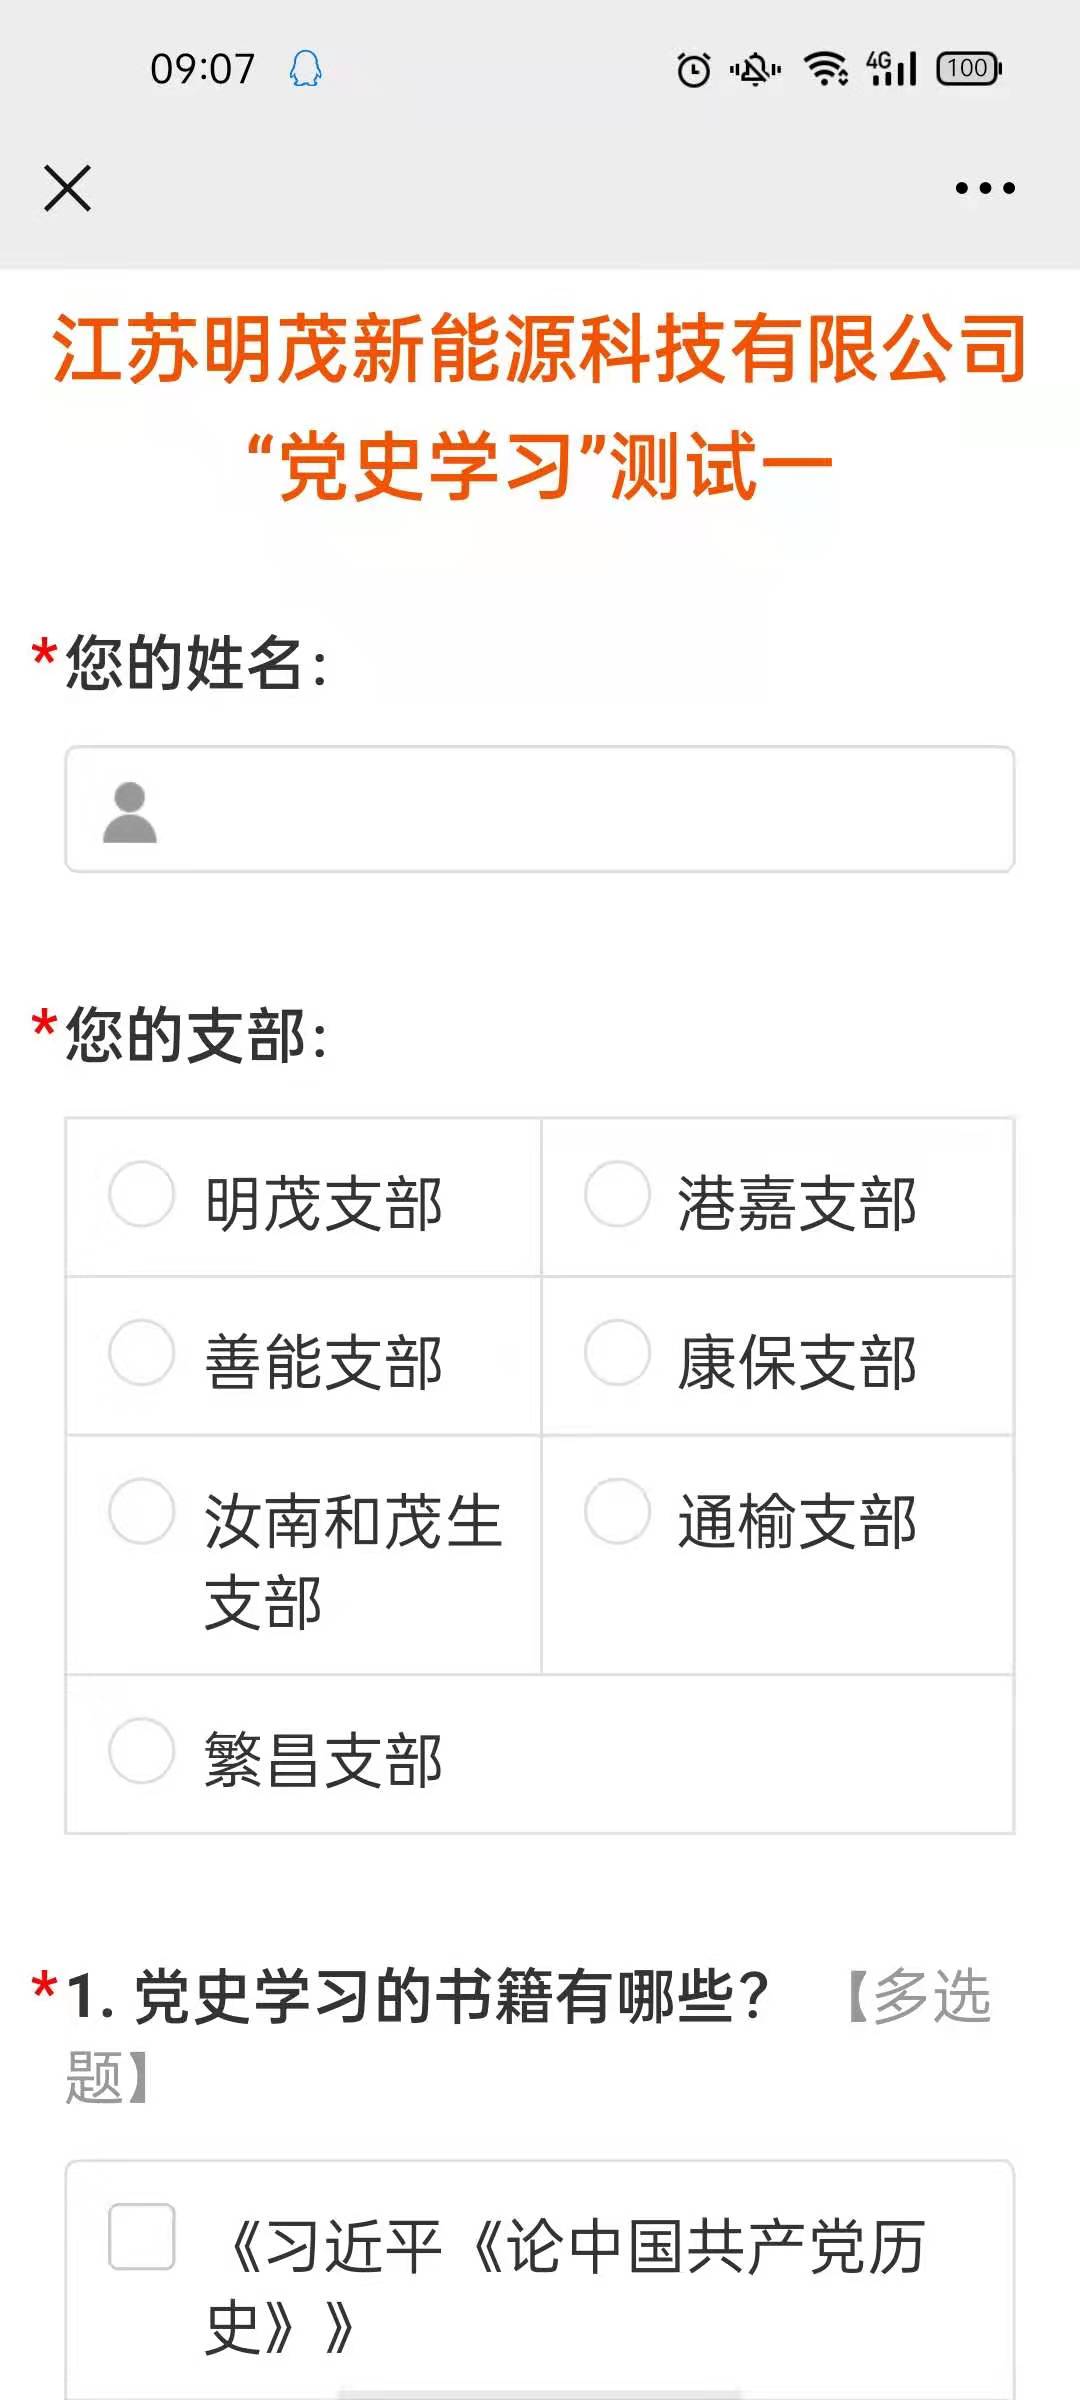The width and height of the screenshot is (1080, 2400).
Task: Select 明茂支部 radio option
Action: coord(142,1194)
